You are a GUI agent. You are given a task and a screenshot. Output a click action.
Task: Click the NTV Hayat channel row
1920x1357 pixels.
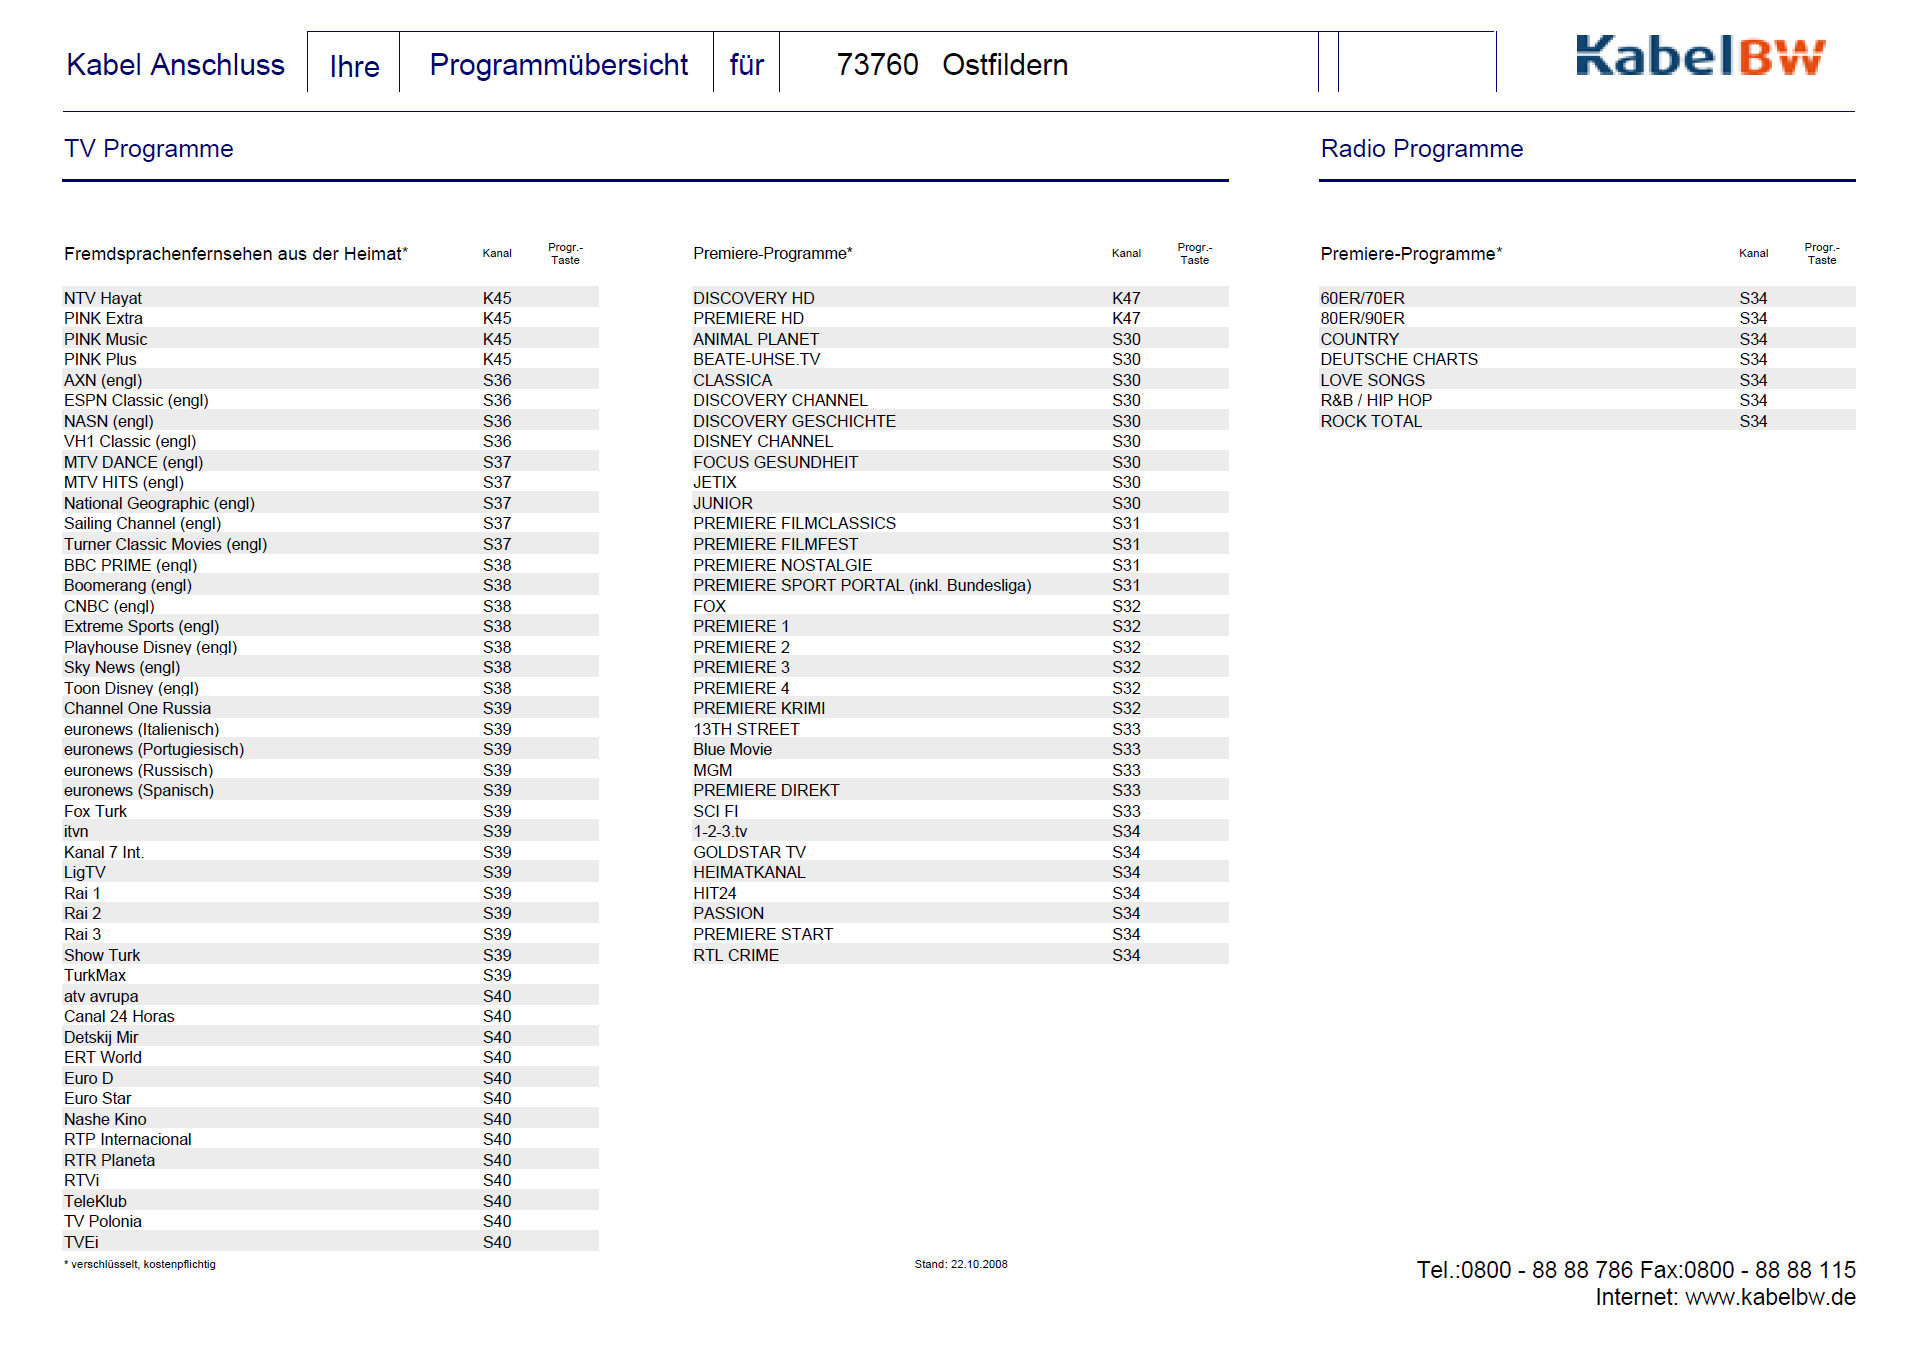click(x=103, y=298)
